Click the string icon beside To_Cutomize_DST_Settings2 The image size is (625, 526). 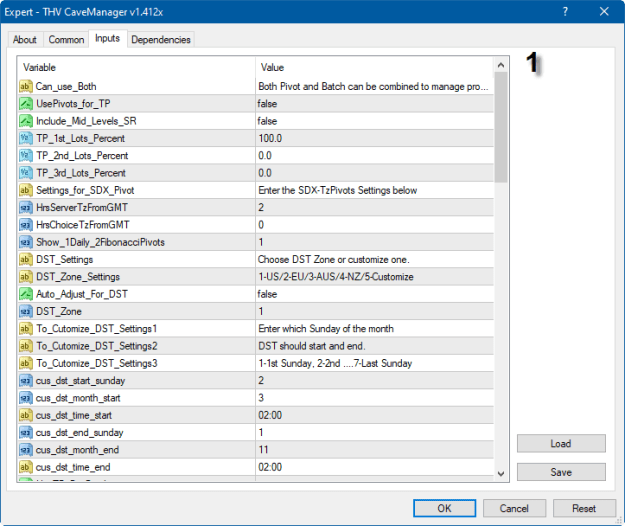coord(26,346)
